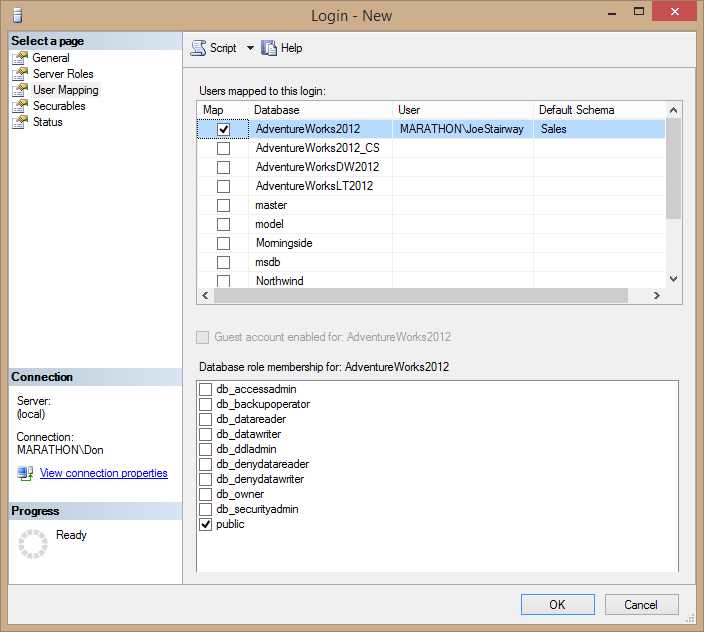Expand the Script dropdown arrow
This screenshot has height=632, width=704.
[250, 48]
